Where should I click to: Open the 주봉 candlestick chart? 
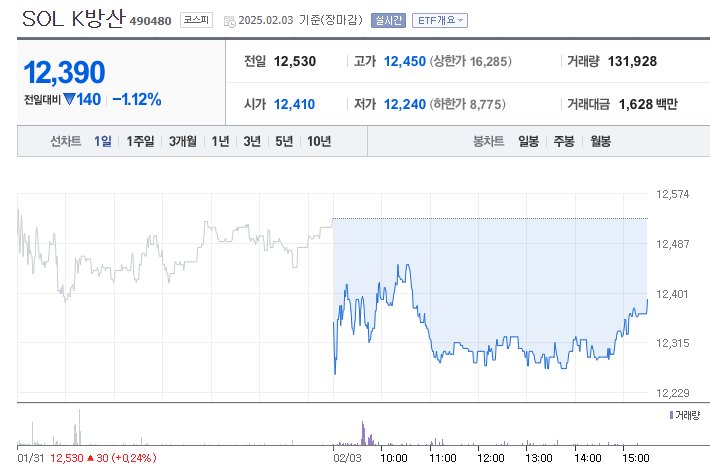click(564, 141)
